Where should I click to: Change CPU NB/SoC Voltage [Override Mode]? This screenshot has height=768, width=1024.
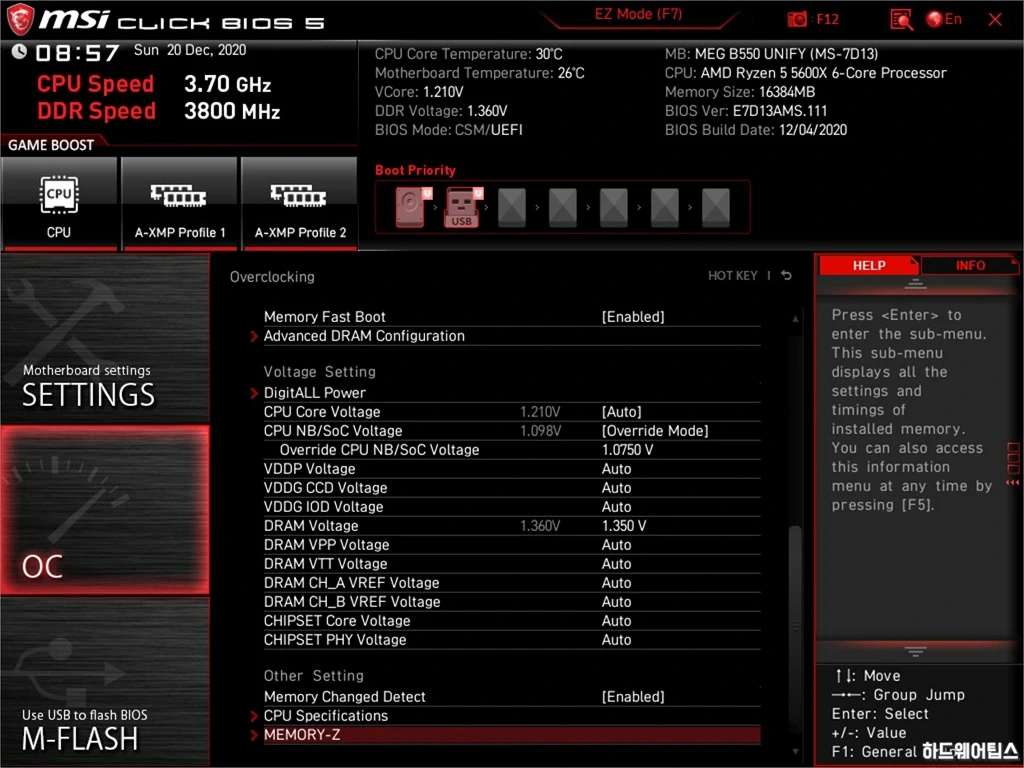[x=655, y=430]
